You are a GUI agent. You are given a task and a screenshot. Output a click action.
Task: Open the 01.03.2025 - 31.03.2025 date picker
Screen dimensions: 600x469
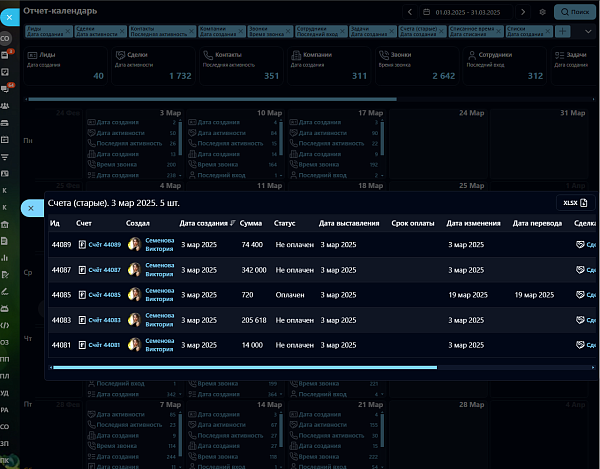point(466,12)
